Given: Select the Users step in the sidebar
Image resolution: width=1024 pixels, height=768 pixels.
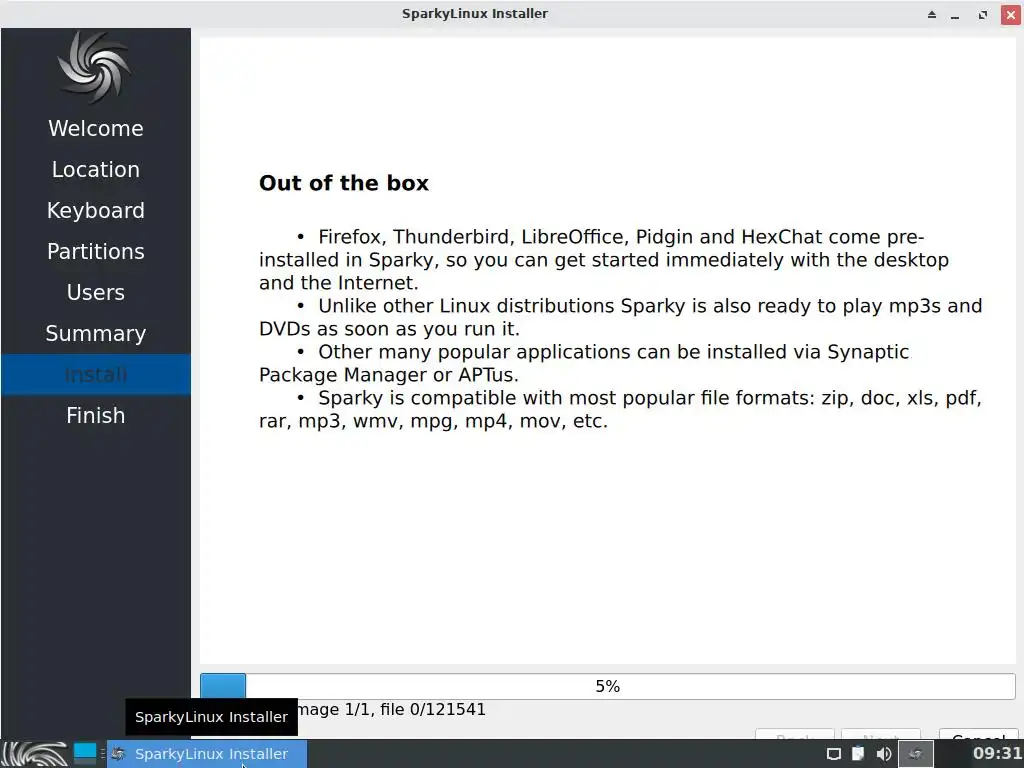Looking at the screenshot, I should [96, 293].
